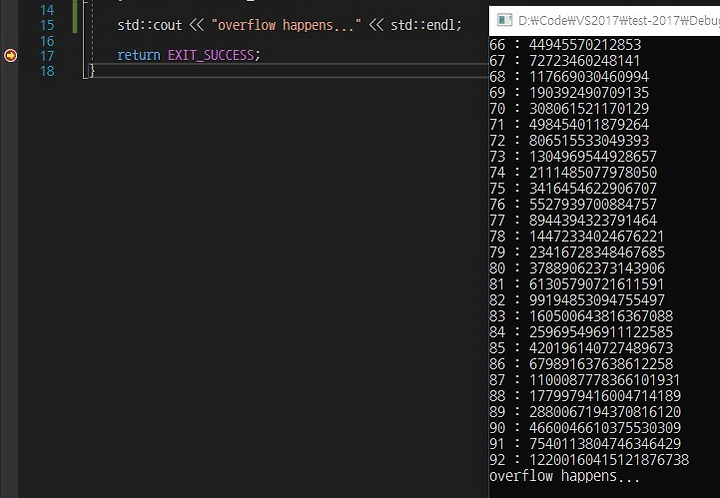The image size is (720, 498).
Task: Click console output row 88 : 1779979416004714189
Action: point(585,396)
